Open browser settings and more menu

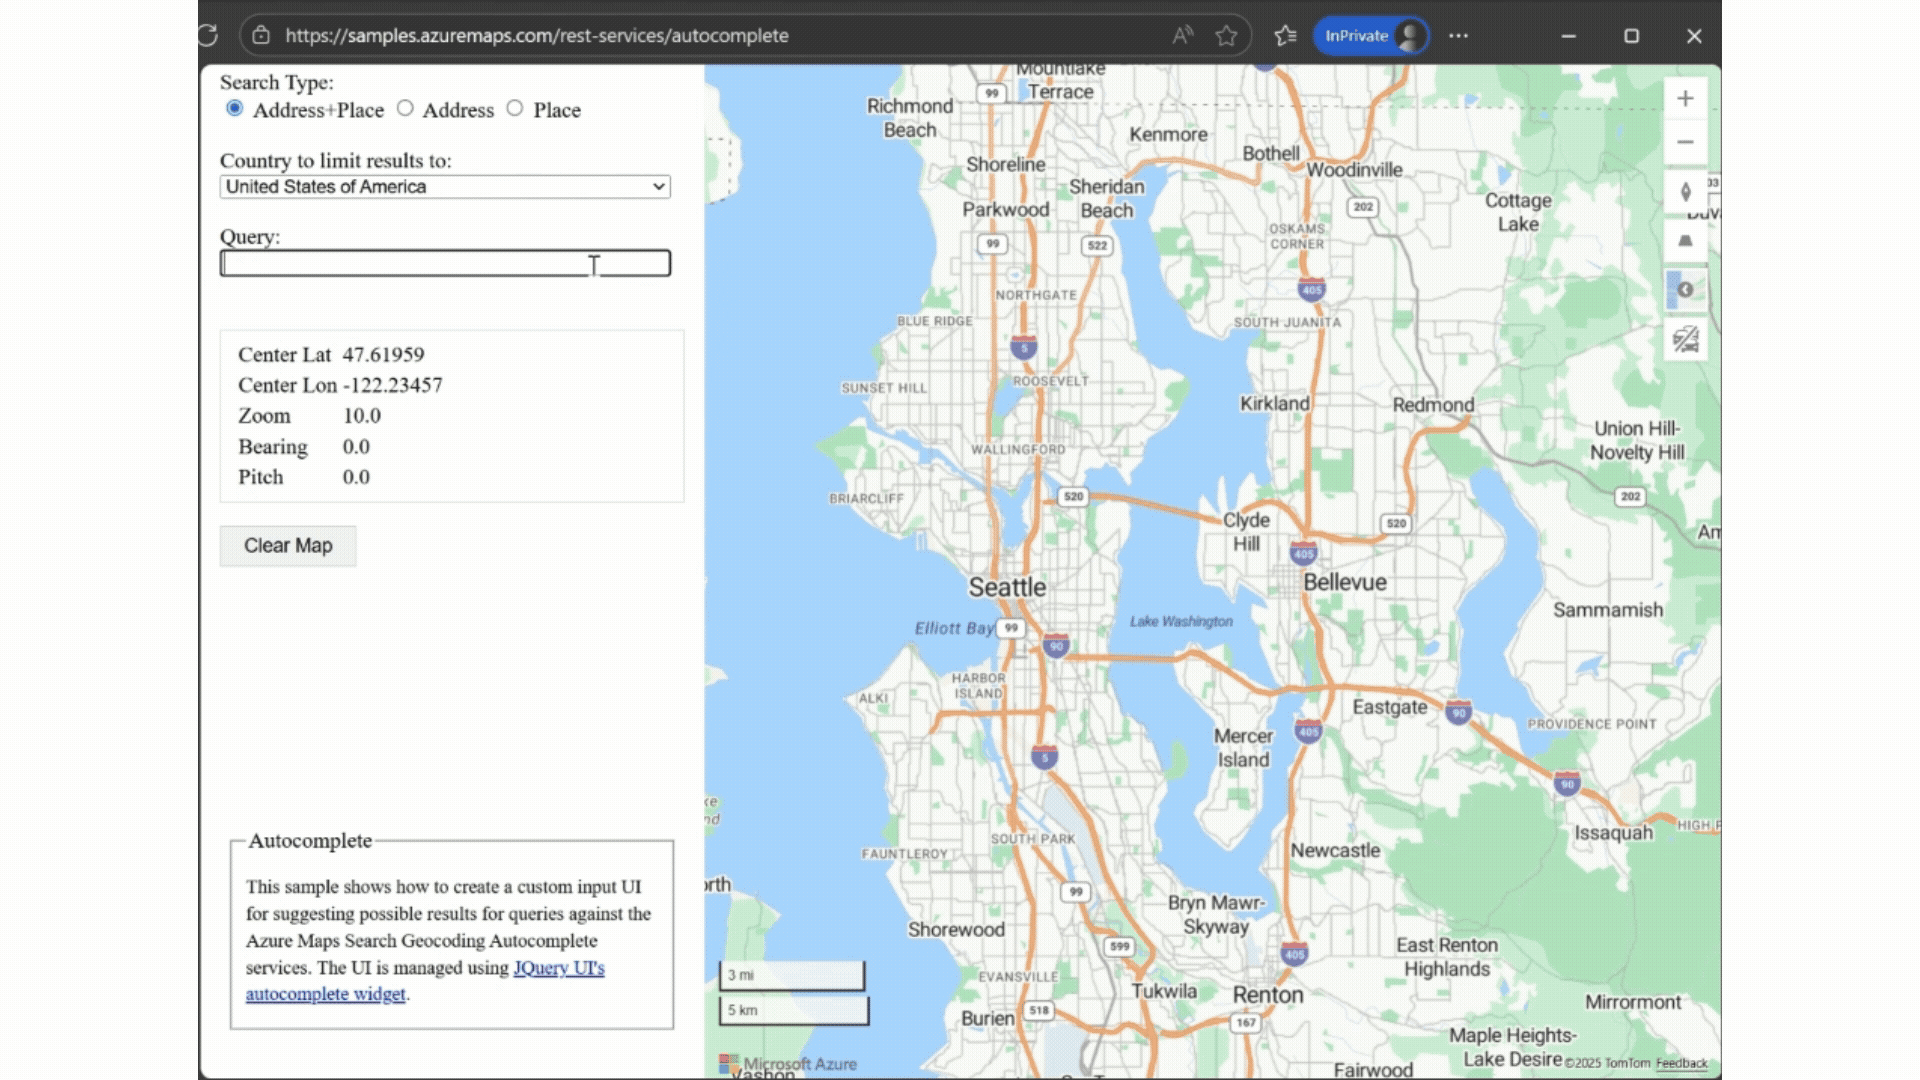(1458, 36)
